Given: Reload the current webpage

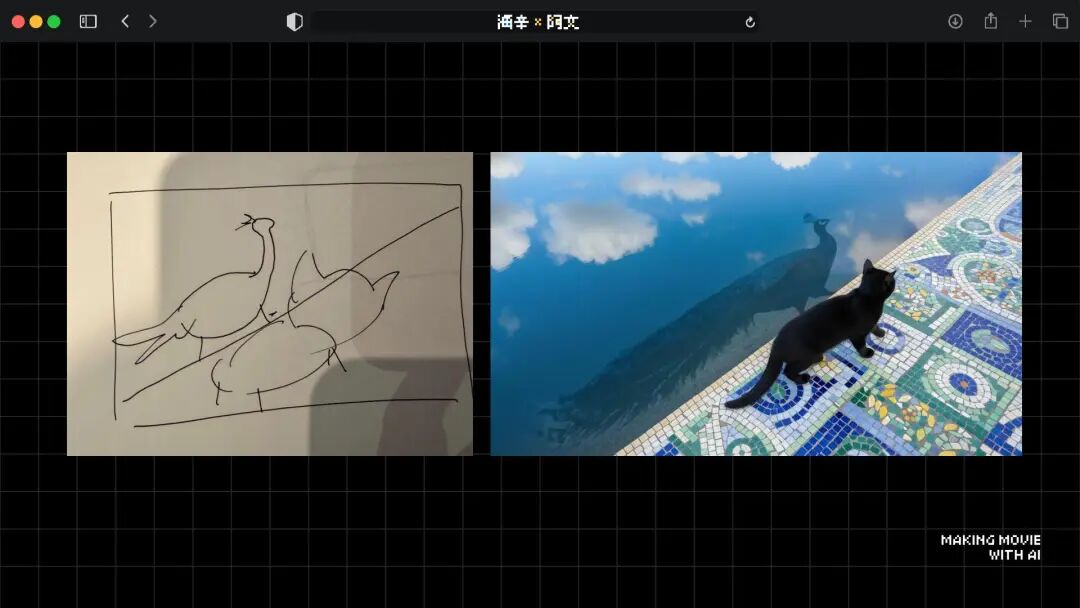Looking at the screenshot, I should point(749,20).
